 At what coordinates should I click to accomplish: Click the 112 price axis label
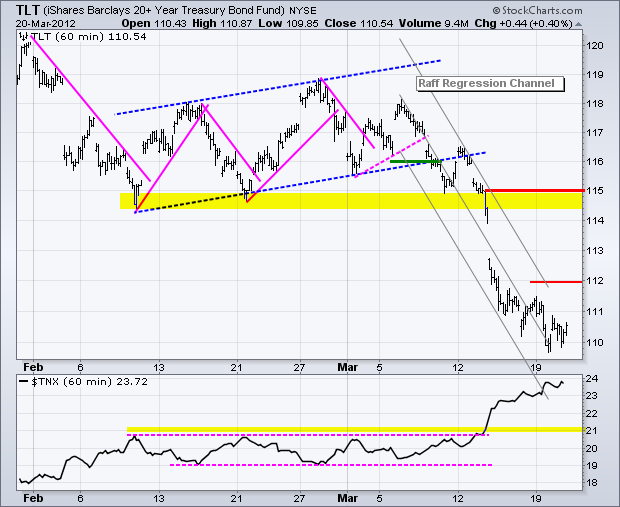click(x=595, y=281)
